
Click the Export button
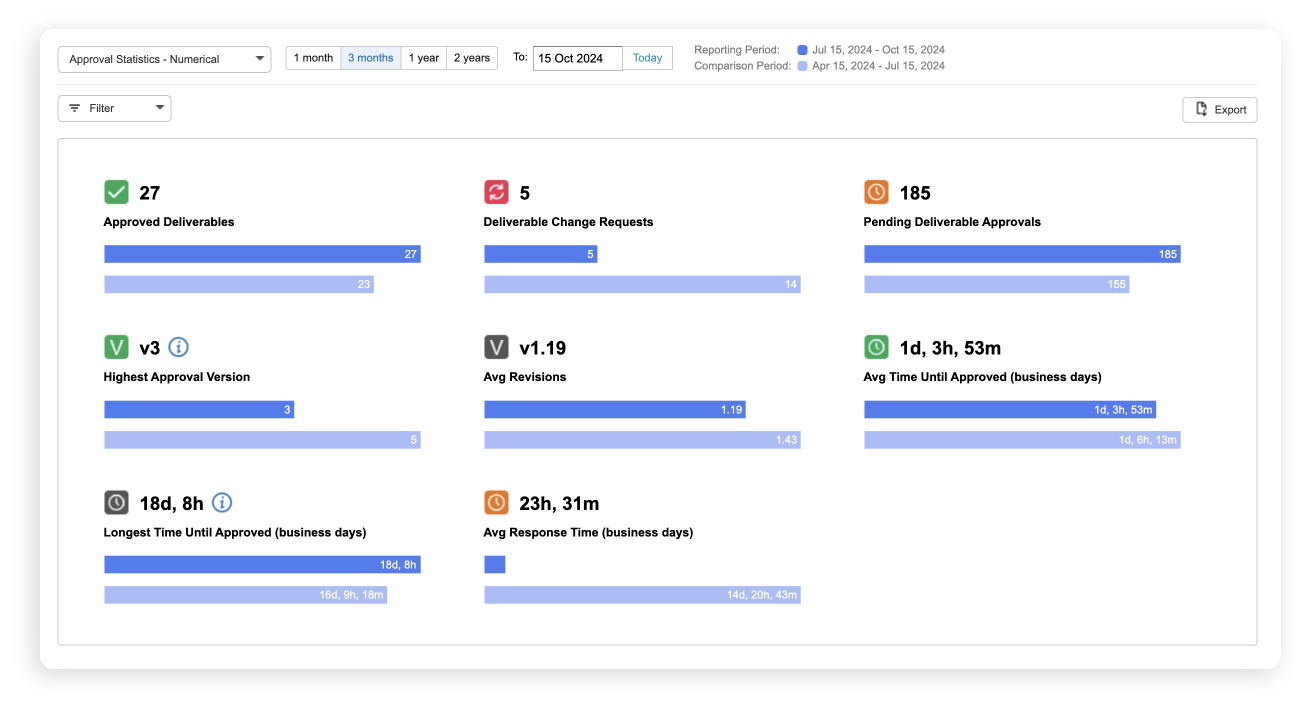click(x=1219, y=109)
